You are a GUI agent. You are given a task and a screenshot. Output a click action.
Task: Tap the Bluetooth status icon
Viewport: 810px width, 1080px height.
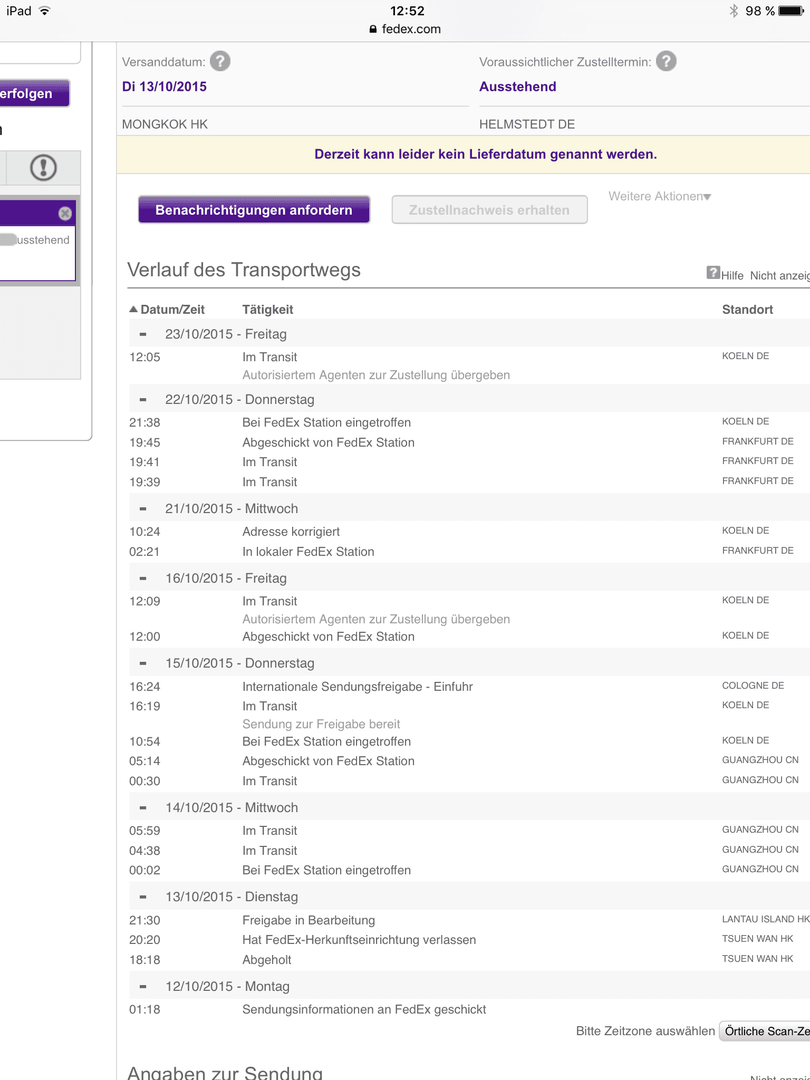734,11
